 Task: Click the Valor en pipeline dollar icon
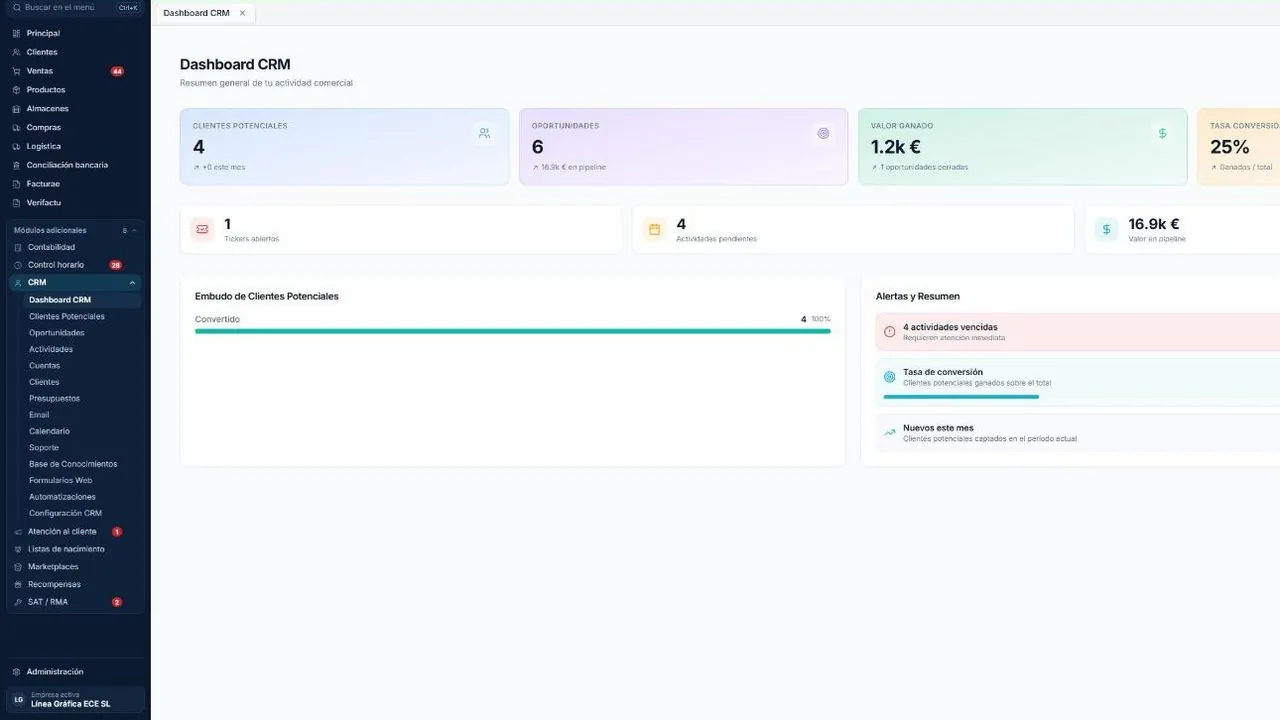pos(1106,229)
